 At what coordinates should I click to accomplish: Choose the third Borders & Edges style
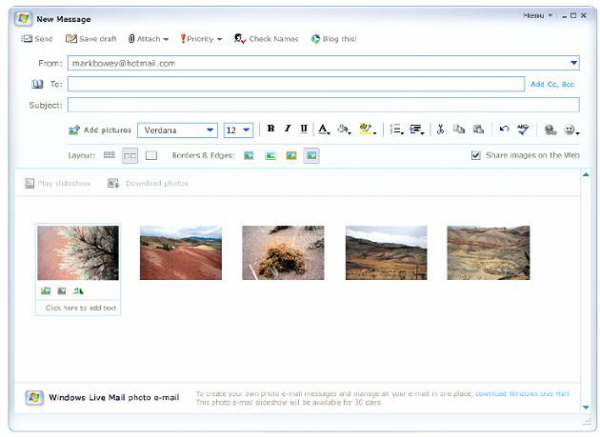coord(291,155)
